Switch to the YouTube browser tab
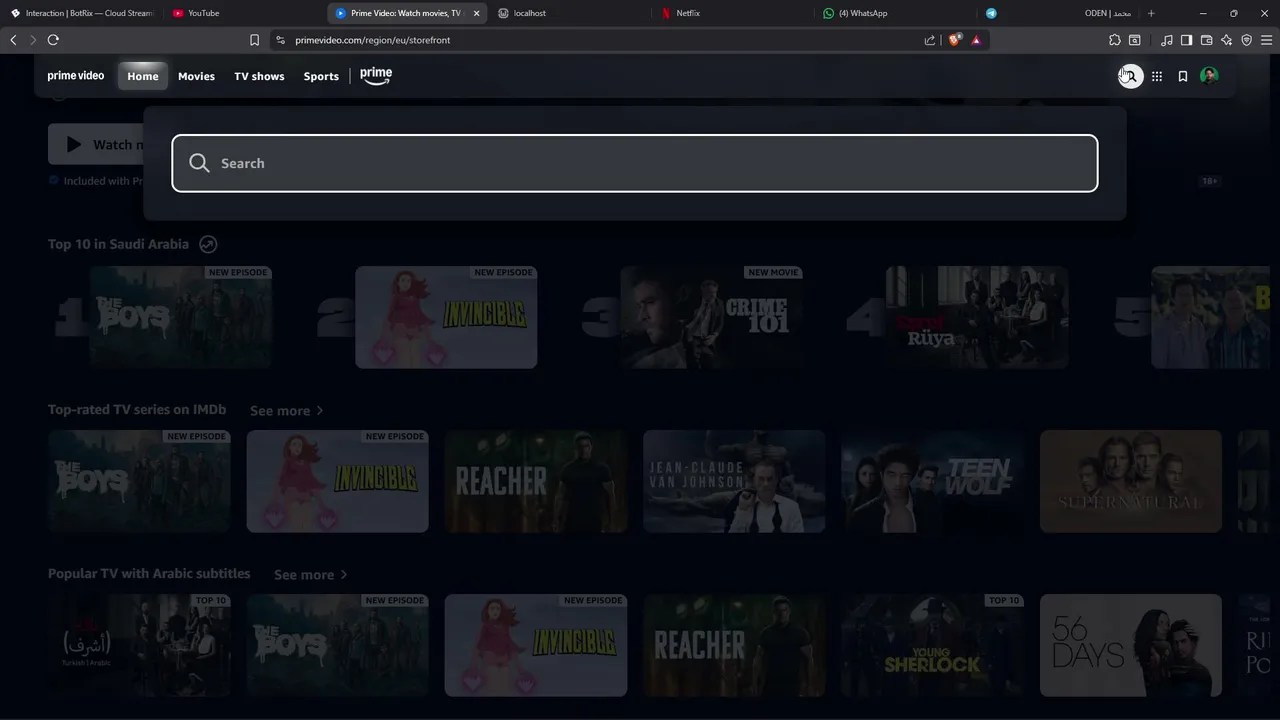Image resolution: width=1280 pixels, height=720 pixels. (x=241, y=13)
